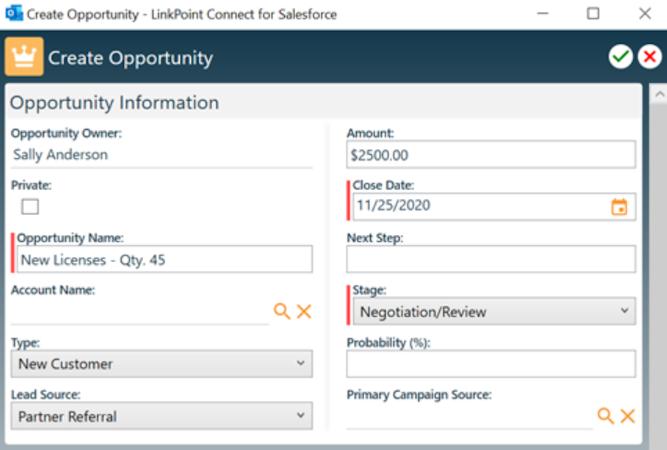Toggle the Private checkbox
Viewport: 667px width, 450px height.
pyautogui.click(x=30, y=207)
